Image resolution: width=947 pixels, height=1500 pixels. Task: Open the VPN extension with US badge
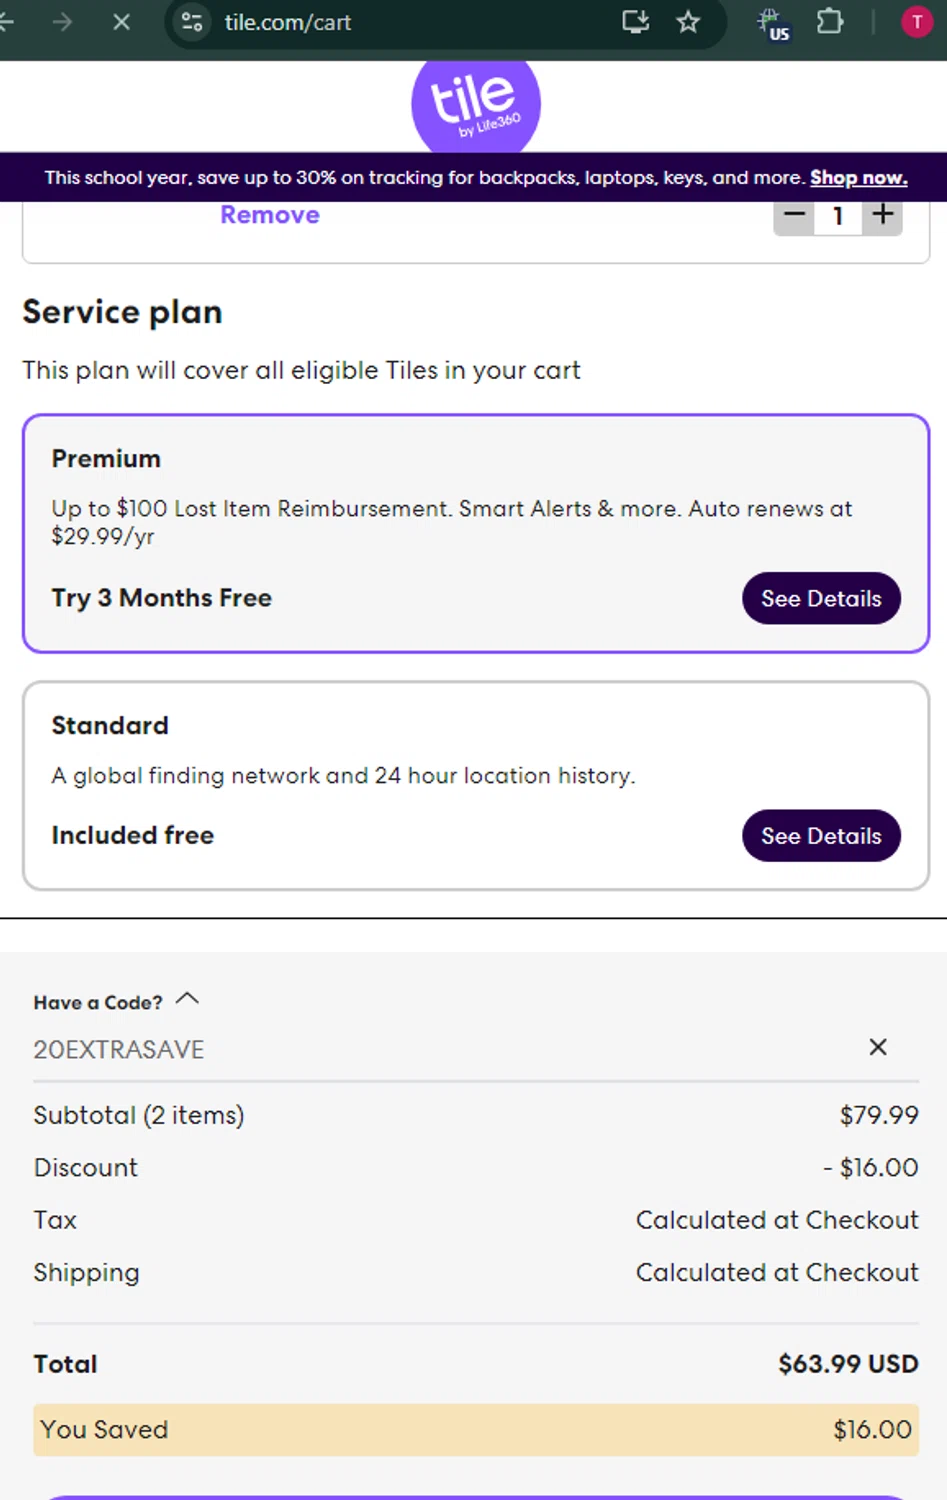click(x=772, y=24)
